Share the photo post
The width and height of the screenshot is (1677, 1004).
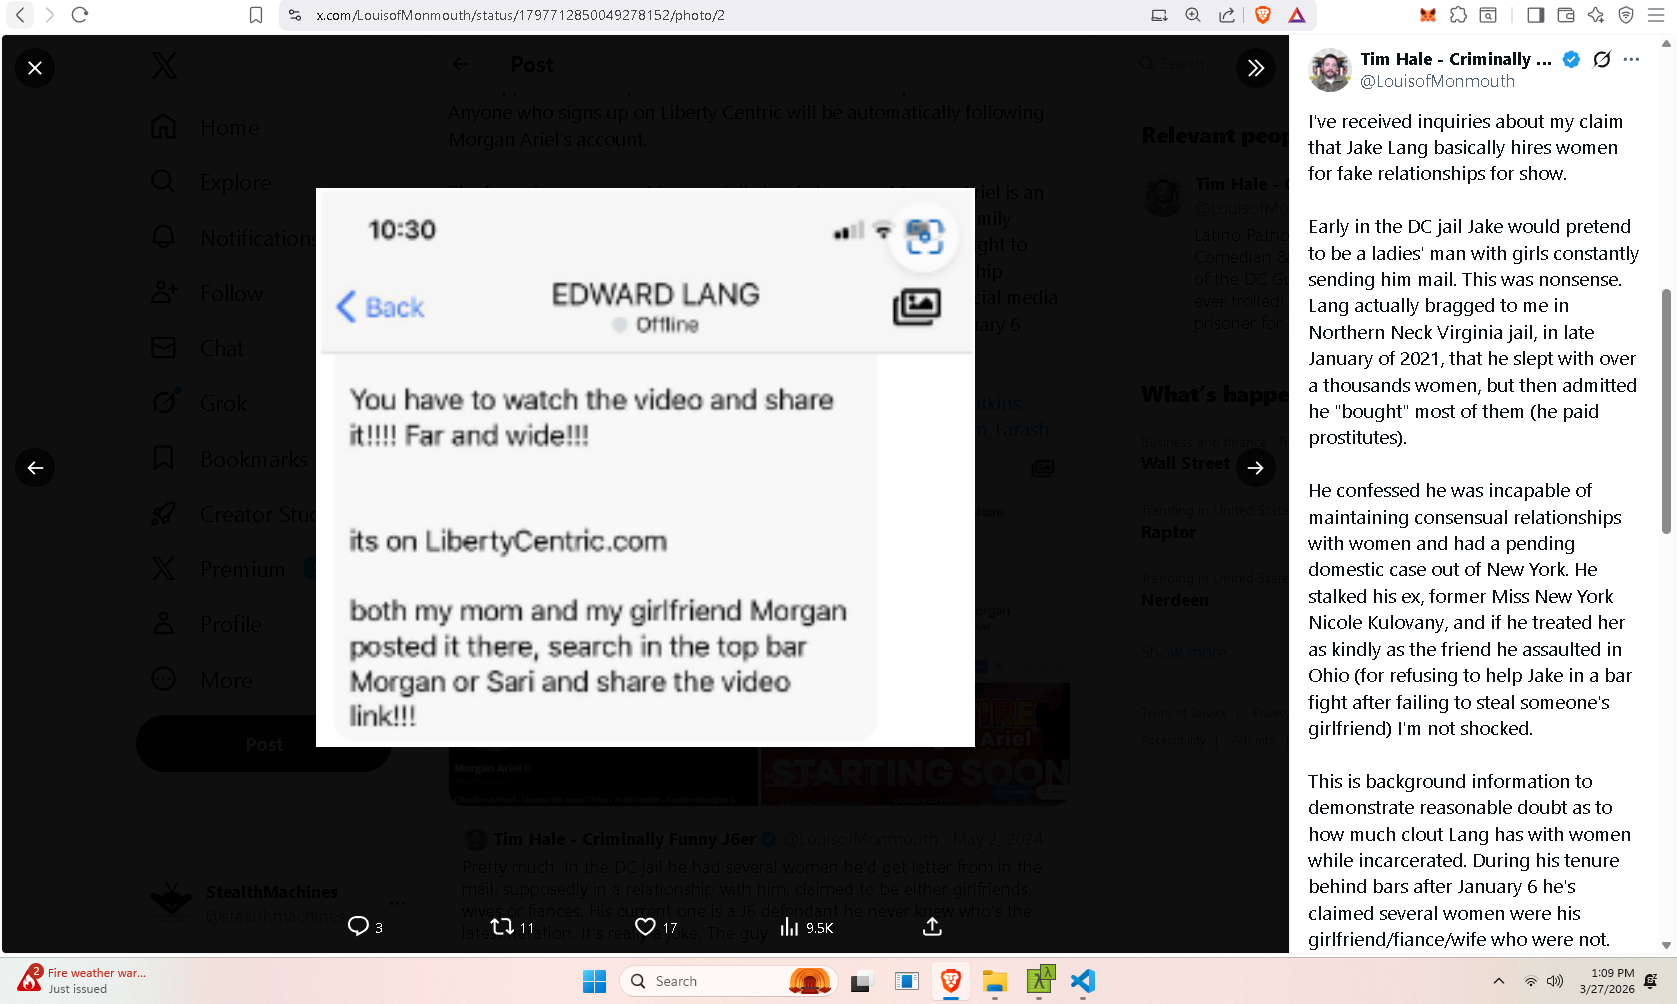click(x=932, y=927)
